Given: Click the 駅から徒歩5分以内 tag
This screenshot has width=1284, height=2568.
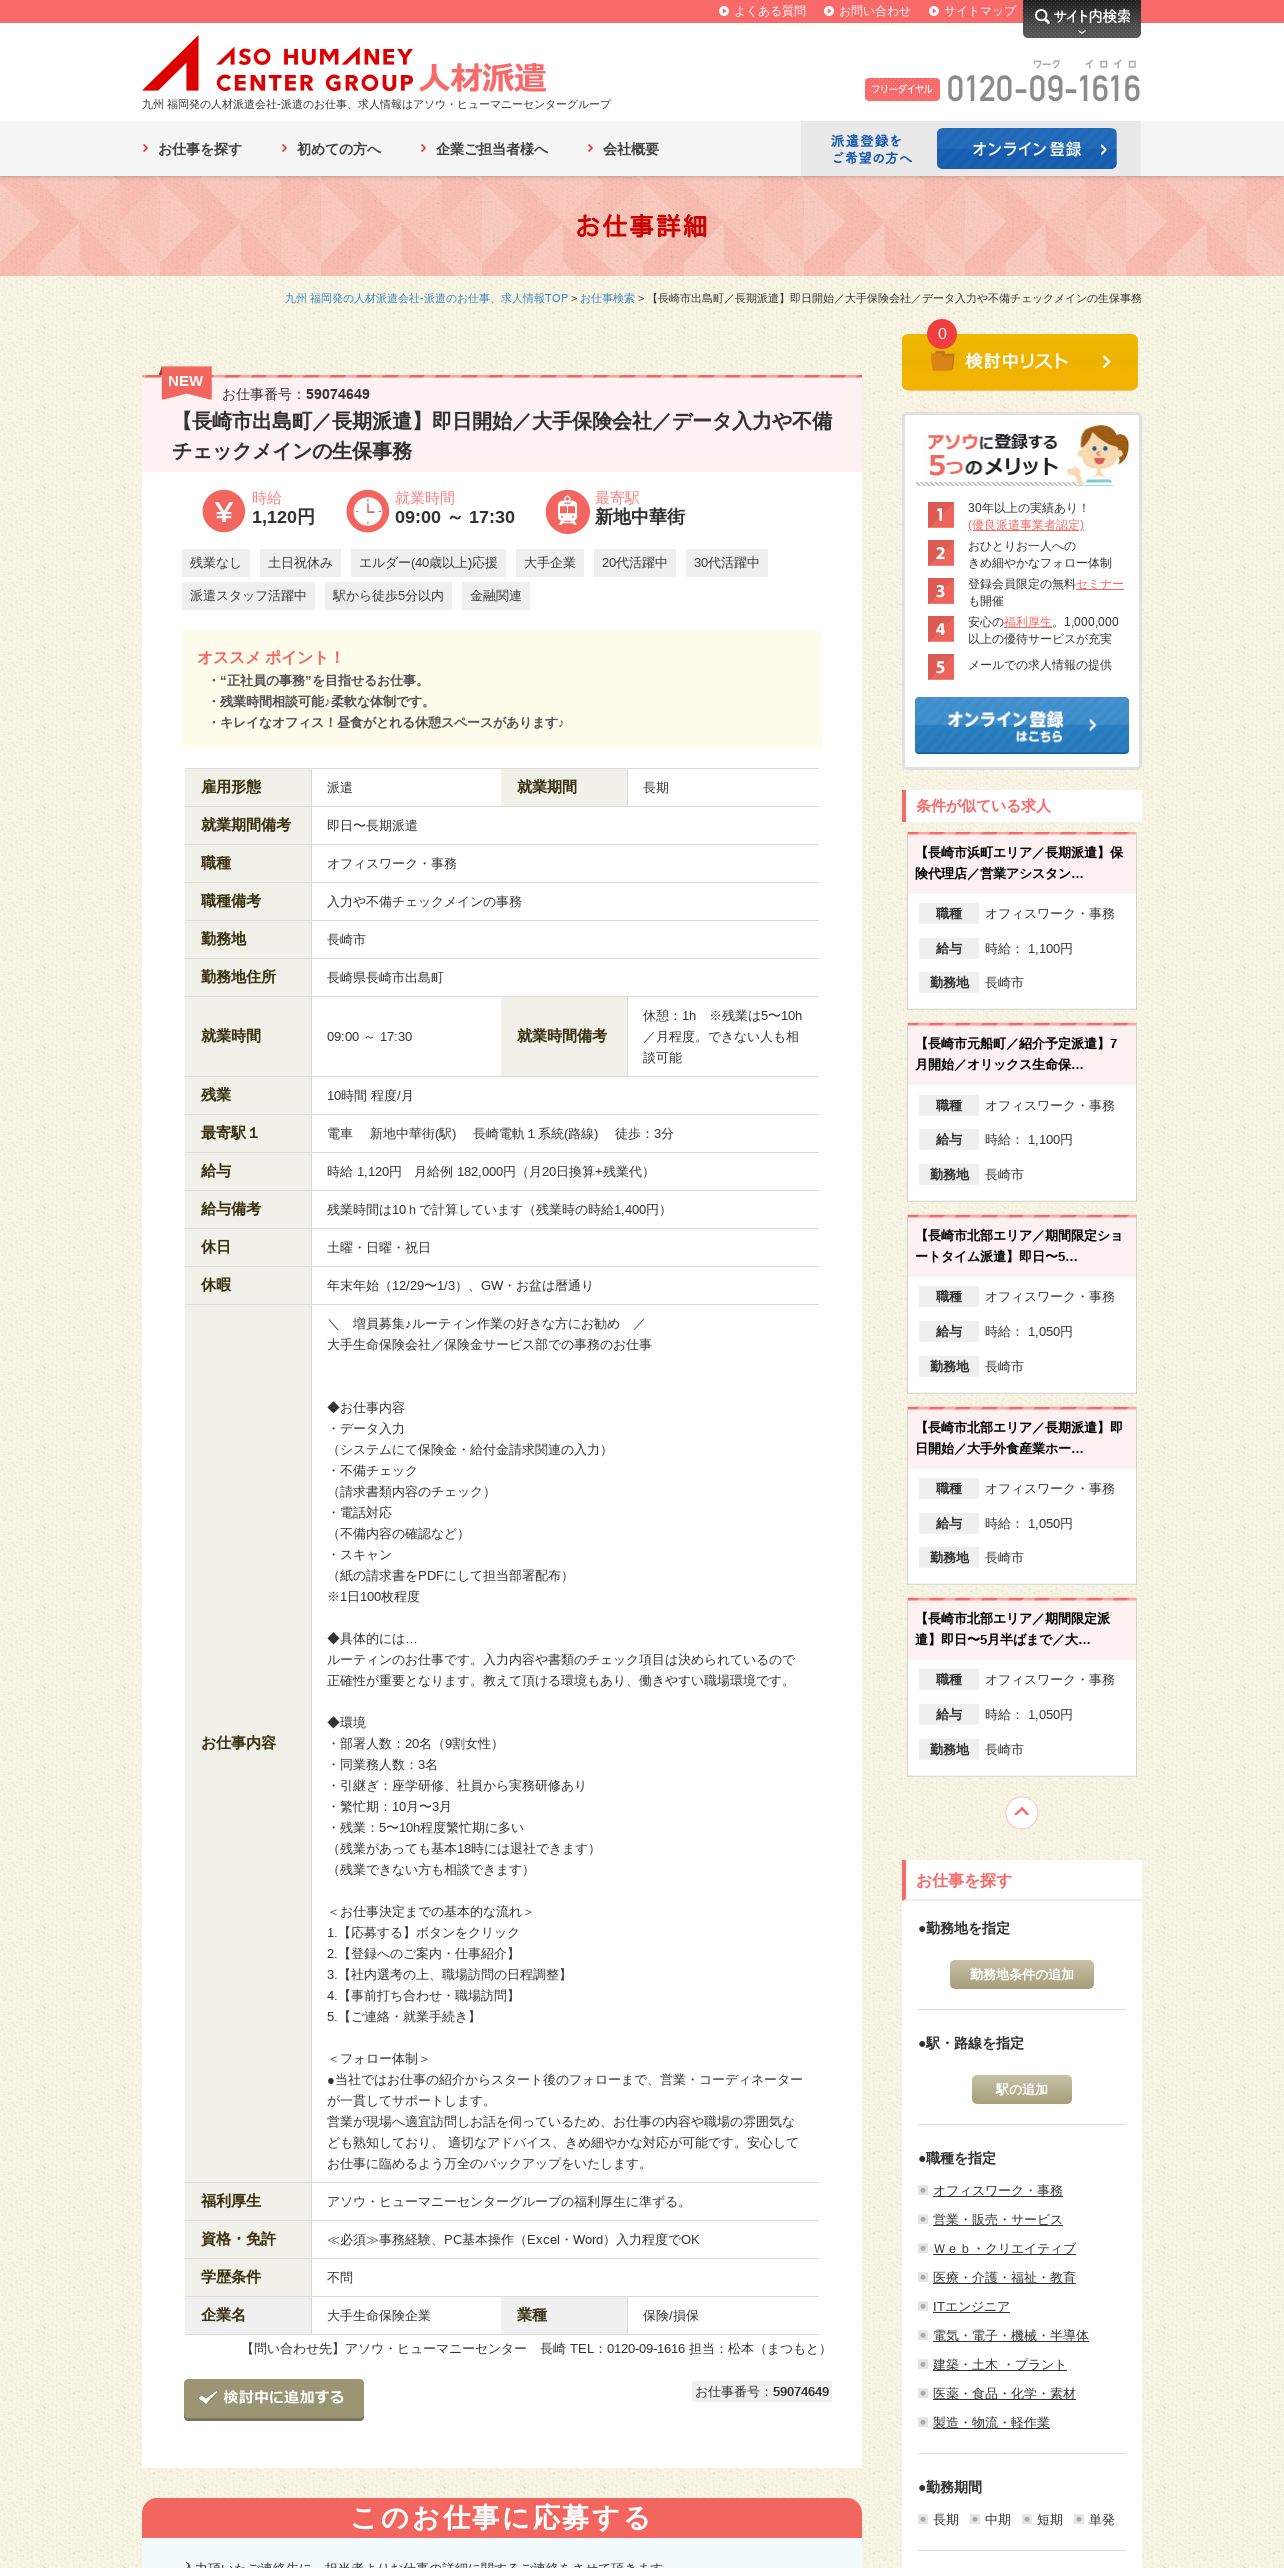Looking at the screenshot, I should [x=388, y=596].
